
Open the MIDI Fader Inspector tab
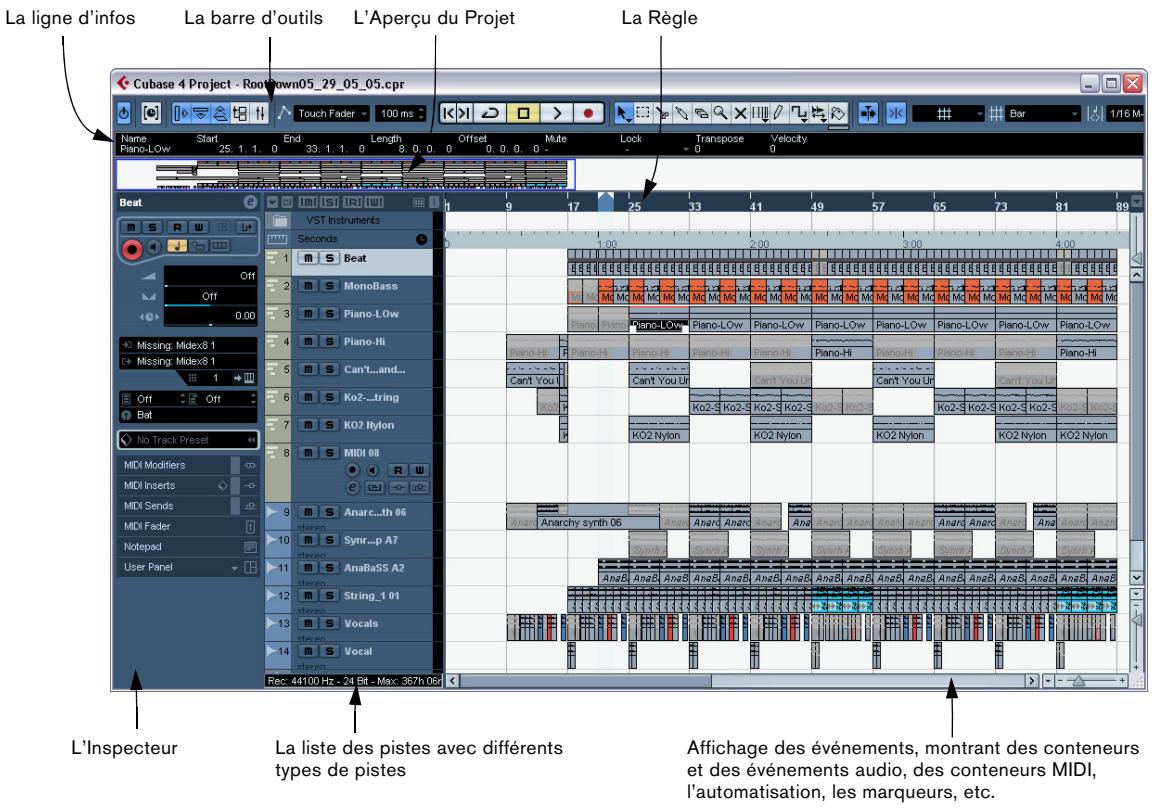(188, 526)
